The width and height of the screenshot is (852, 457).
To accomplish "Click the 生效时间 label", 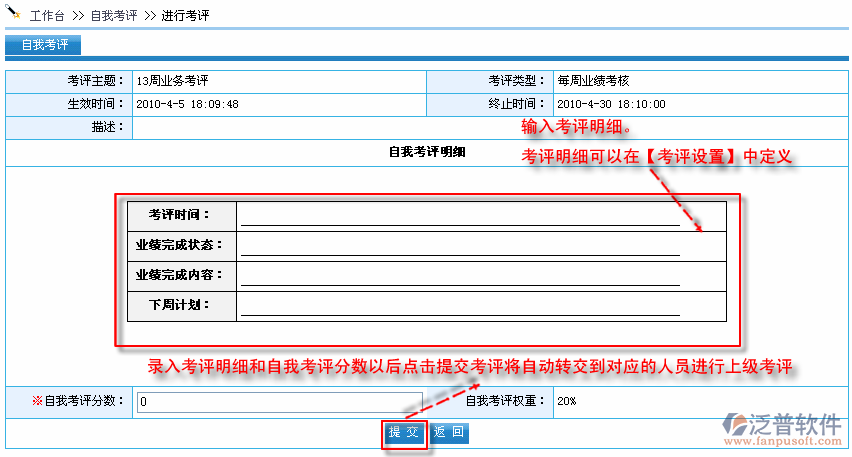I will pyautogui.click(x=95, y=104).
